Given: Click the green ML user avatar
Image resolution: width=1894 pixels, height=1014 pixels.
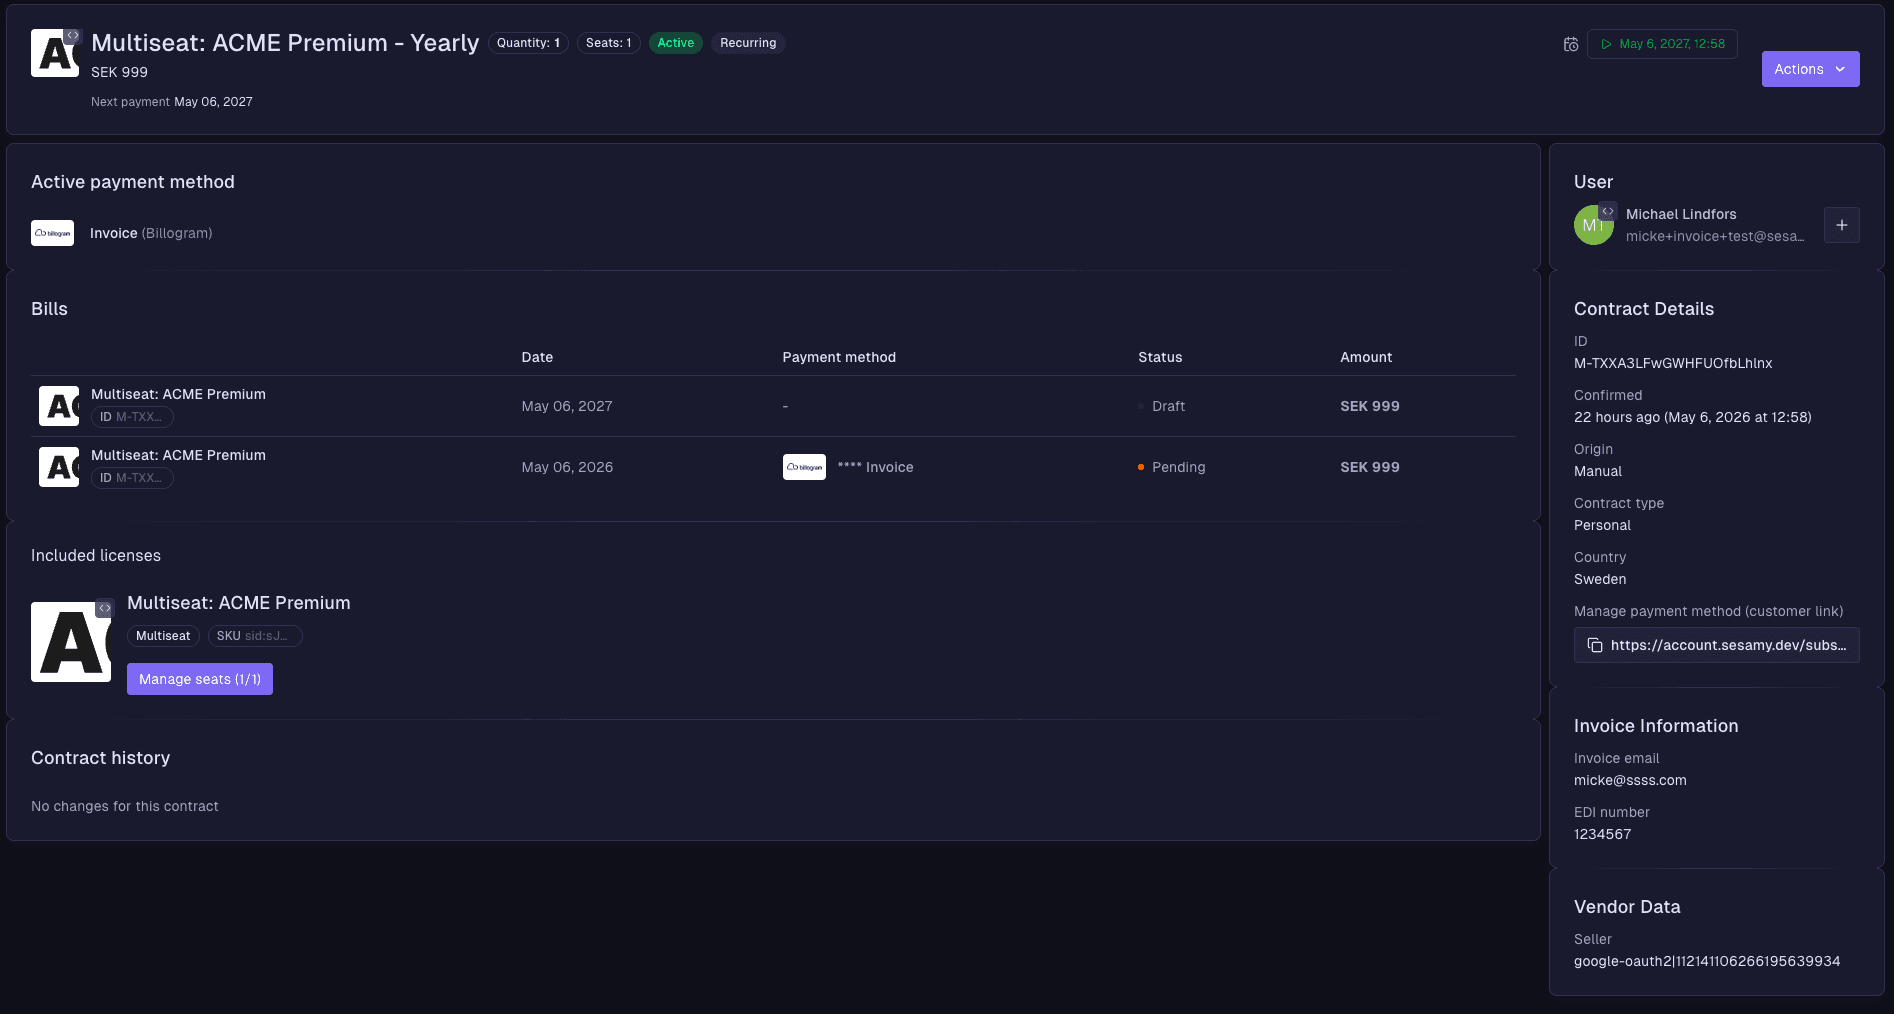Looking at the screenshot, I should pos(1593,225).
